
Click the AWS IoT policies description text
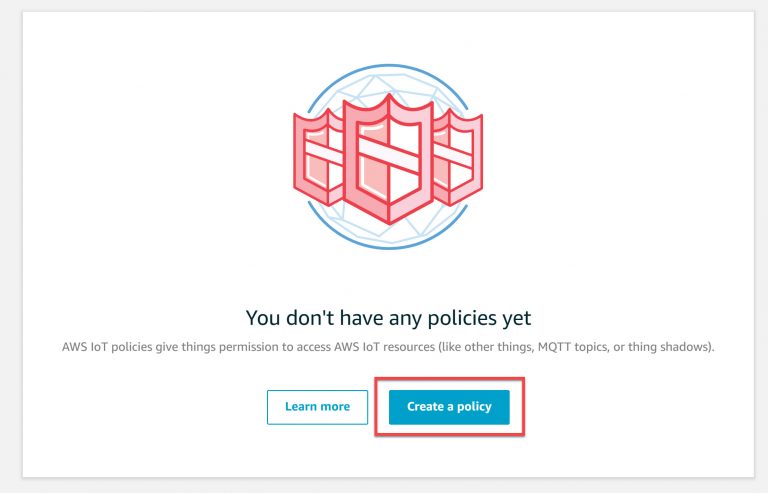pyautogui.click(x=388, y=346)
